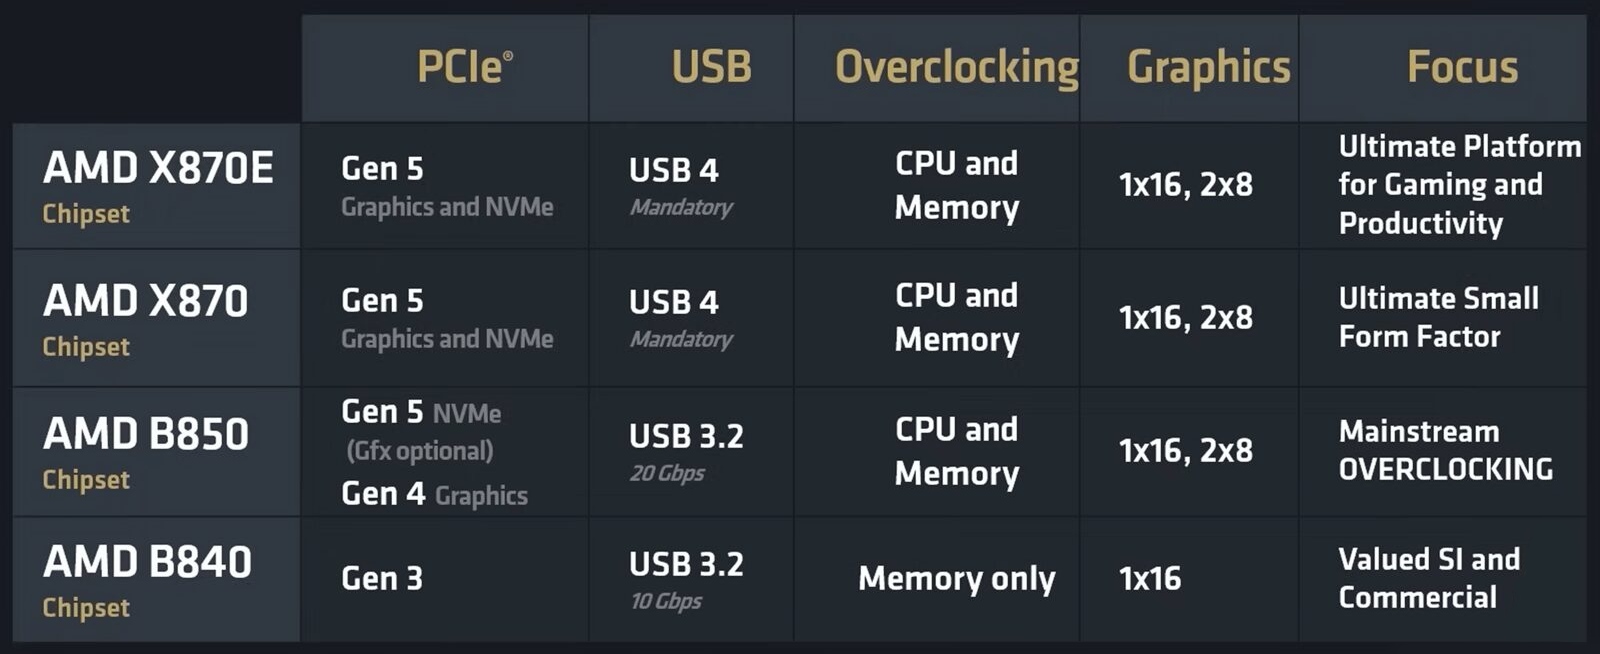This screenshot has height=654, width=1600.
Task: Click the Mainstream OVERCLOCKING focus cell
Action: (1445, 450)
